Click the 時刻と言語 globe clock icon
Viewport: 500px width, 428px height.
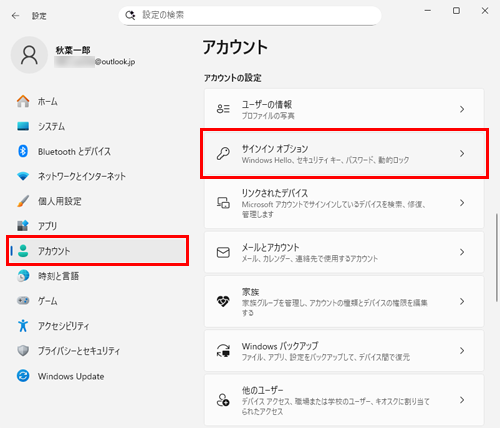pyautogui.click(x=23, y=276)
